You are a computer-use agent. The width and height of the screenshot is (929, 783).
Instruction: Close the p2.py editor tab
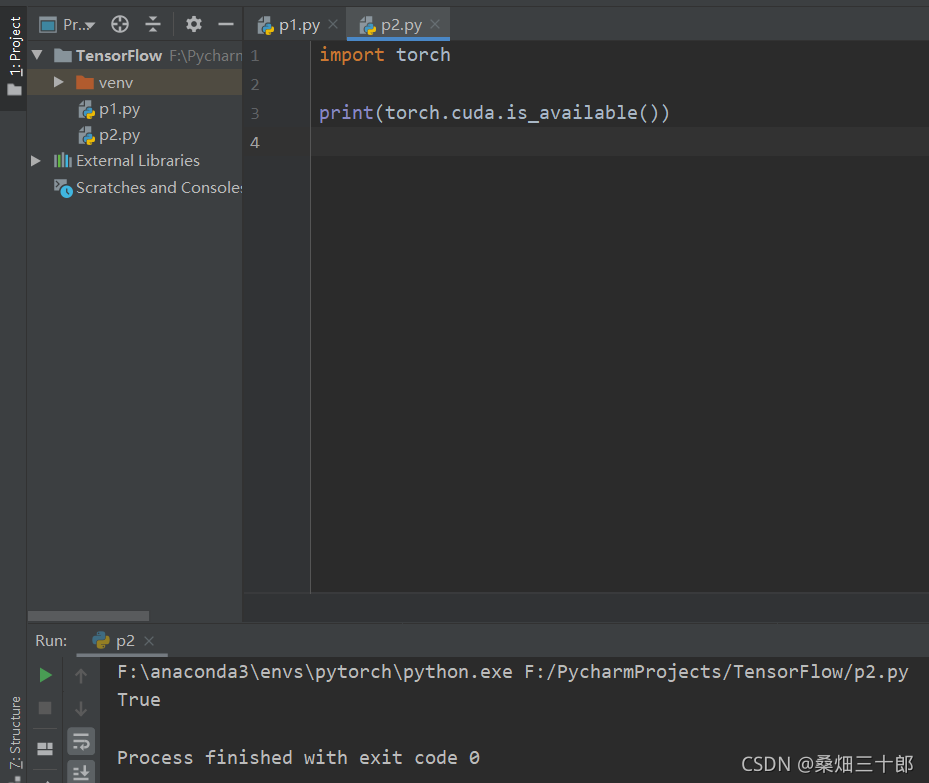435,24
